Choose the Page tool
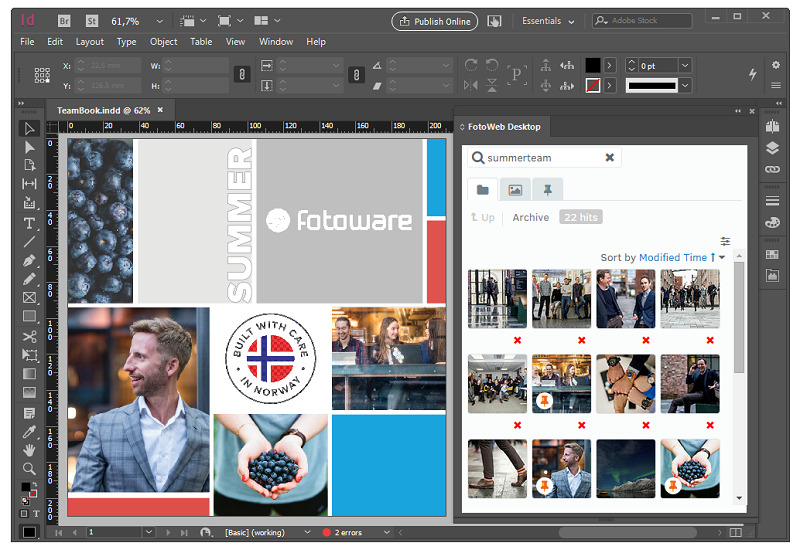This screenshot has height=553, width=800. 30,165
